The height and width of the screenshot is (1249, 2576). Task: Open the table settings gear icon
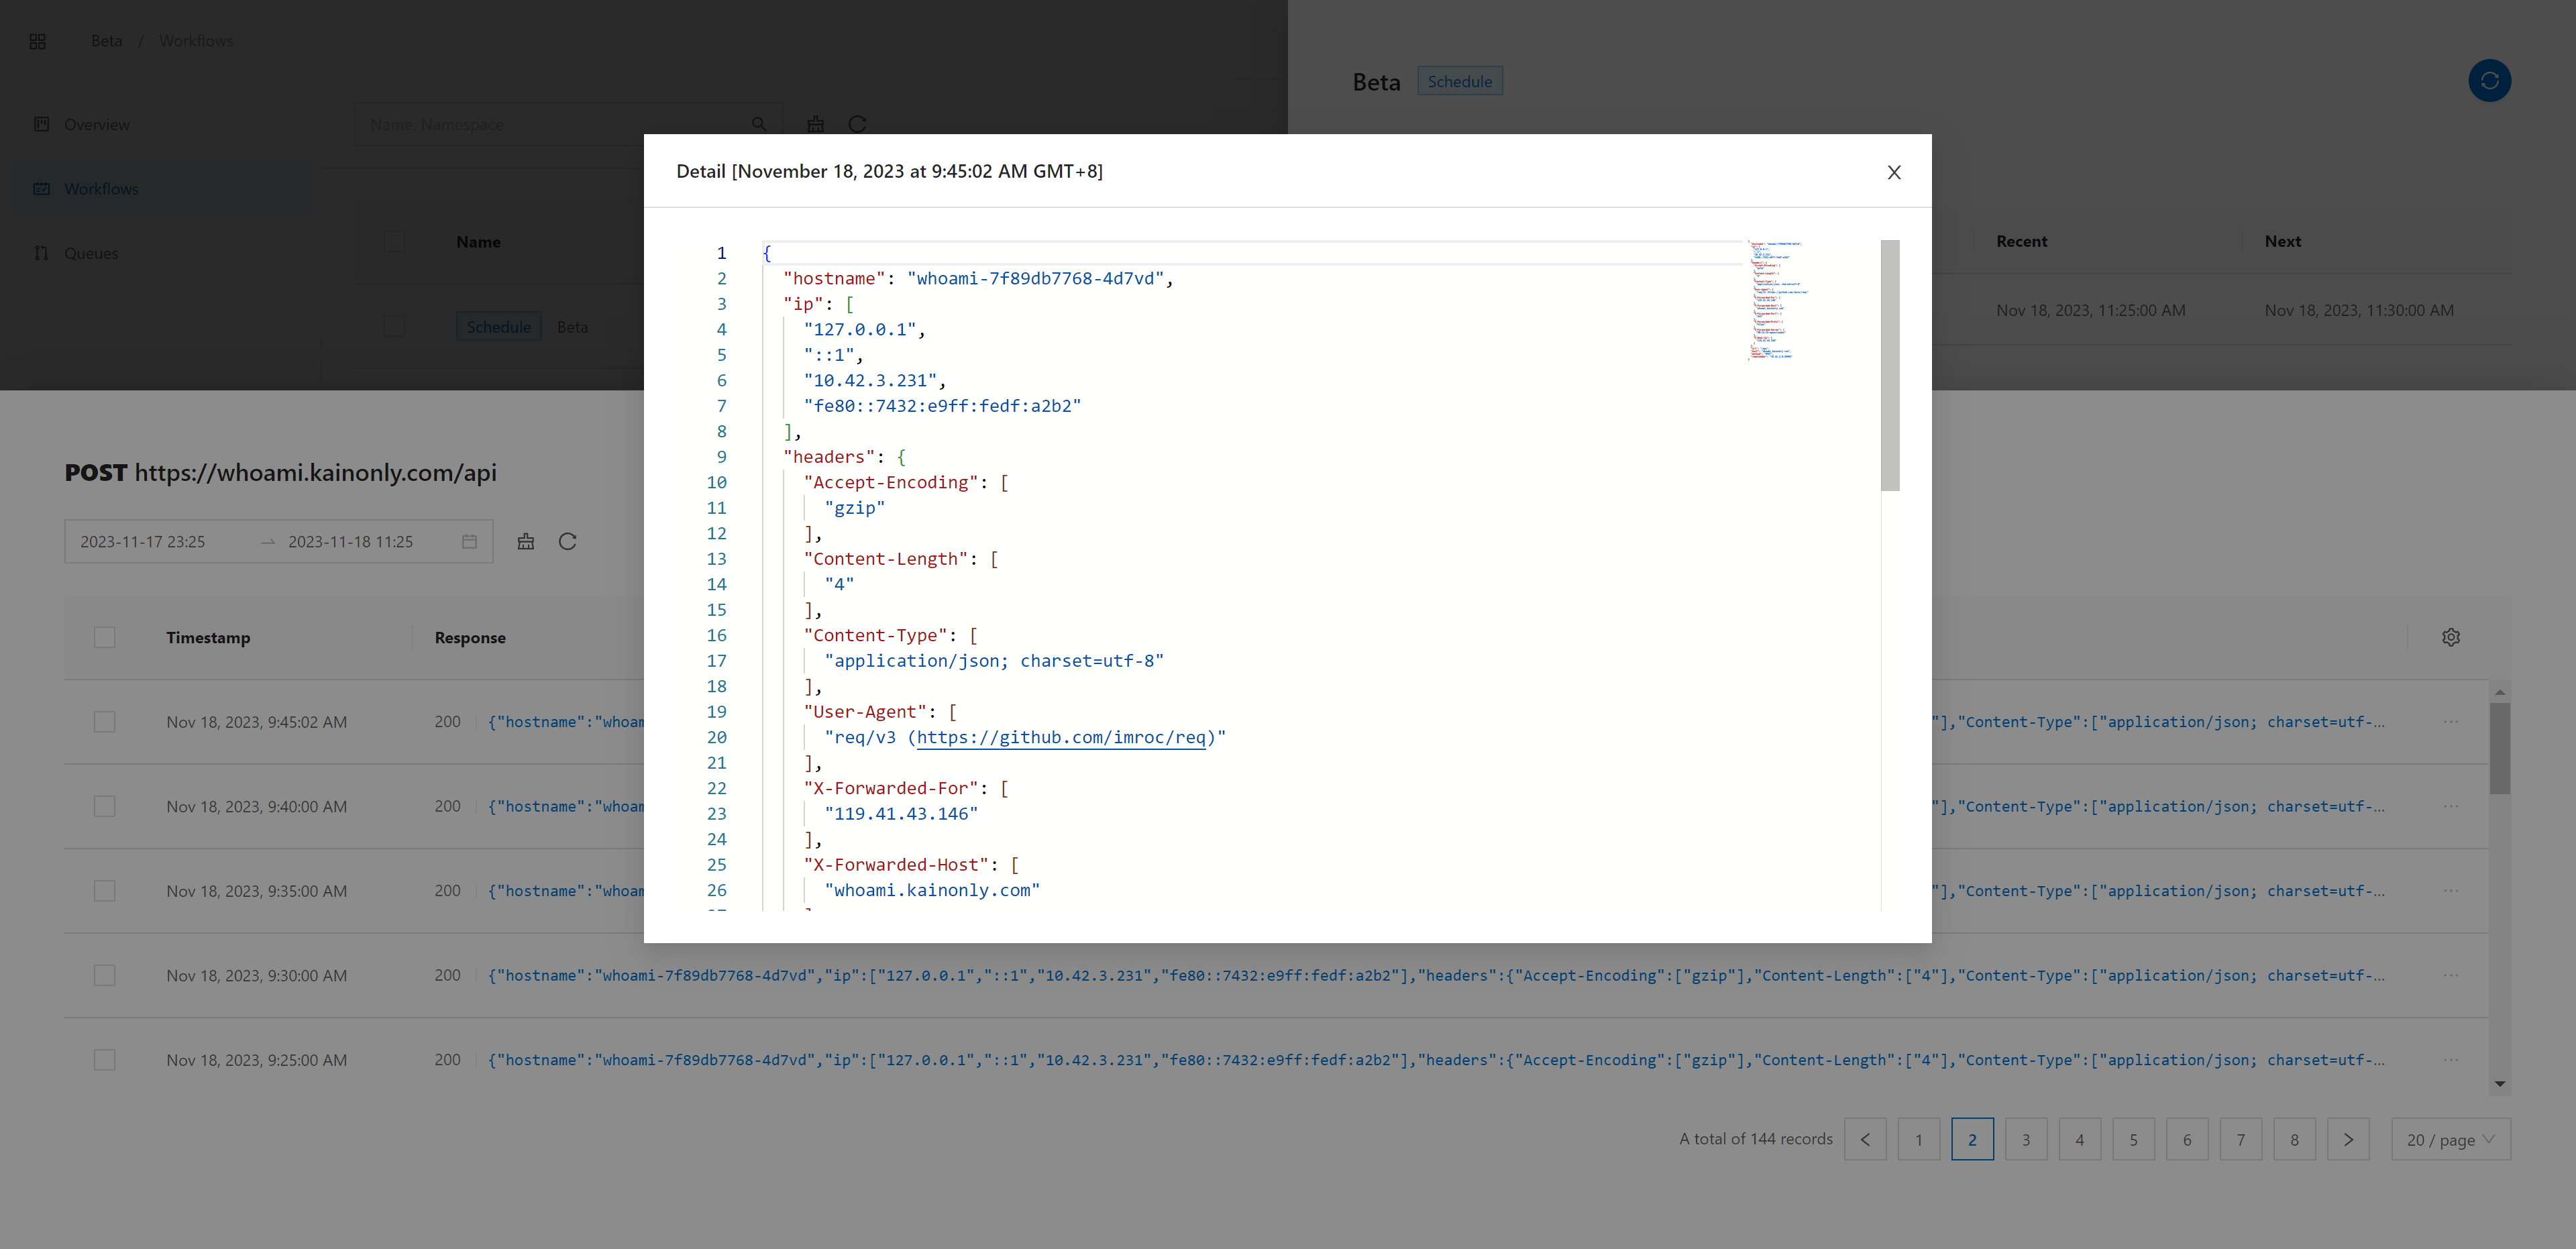pos(2450,637)
